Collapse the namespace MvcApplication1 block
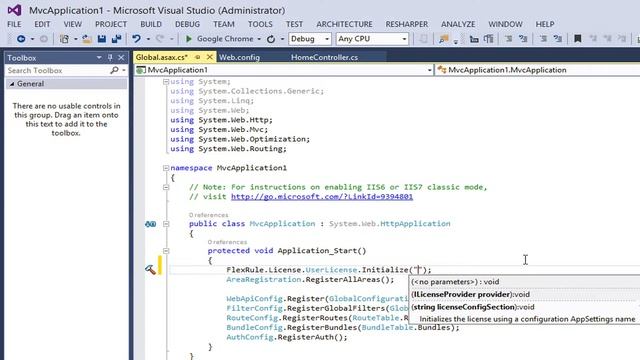The height and width of the screenshot is (360, 640). [166, 168]
